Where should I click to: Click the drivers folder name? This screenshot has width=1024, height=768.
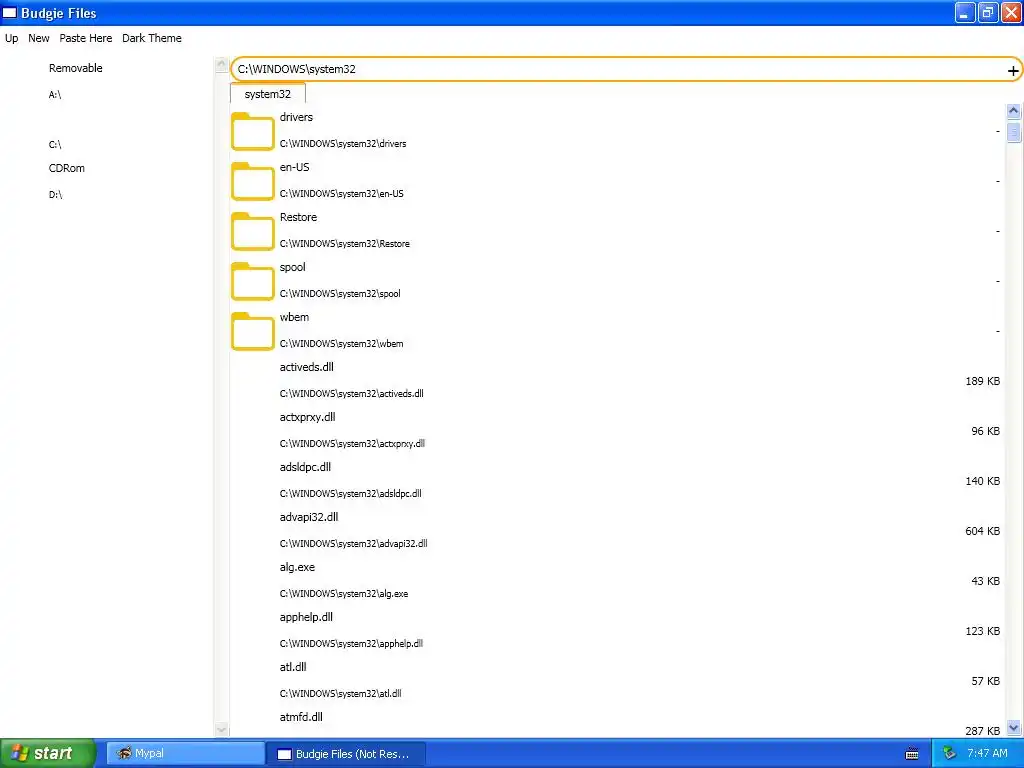(296, 117)
